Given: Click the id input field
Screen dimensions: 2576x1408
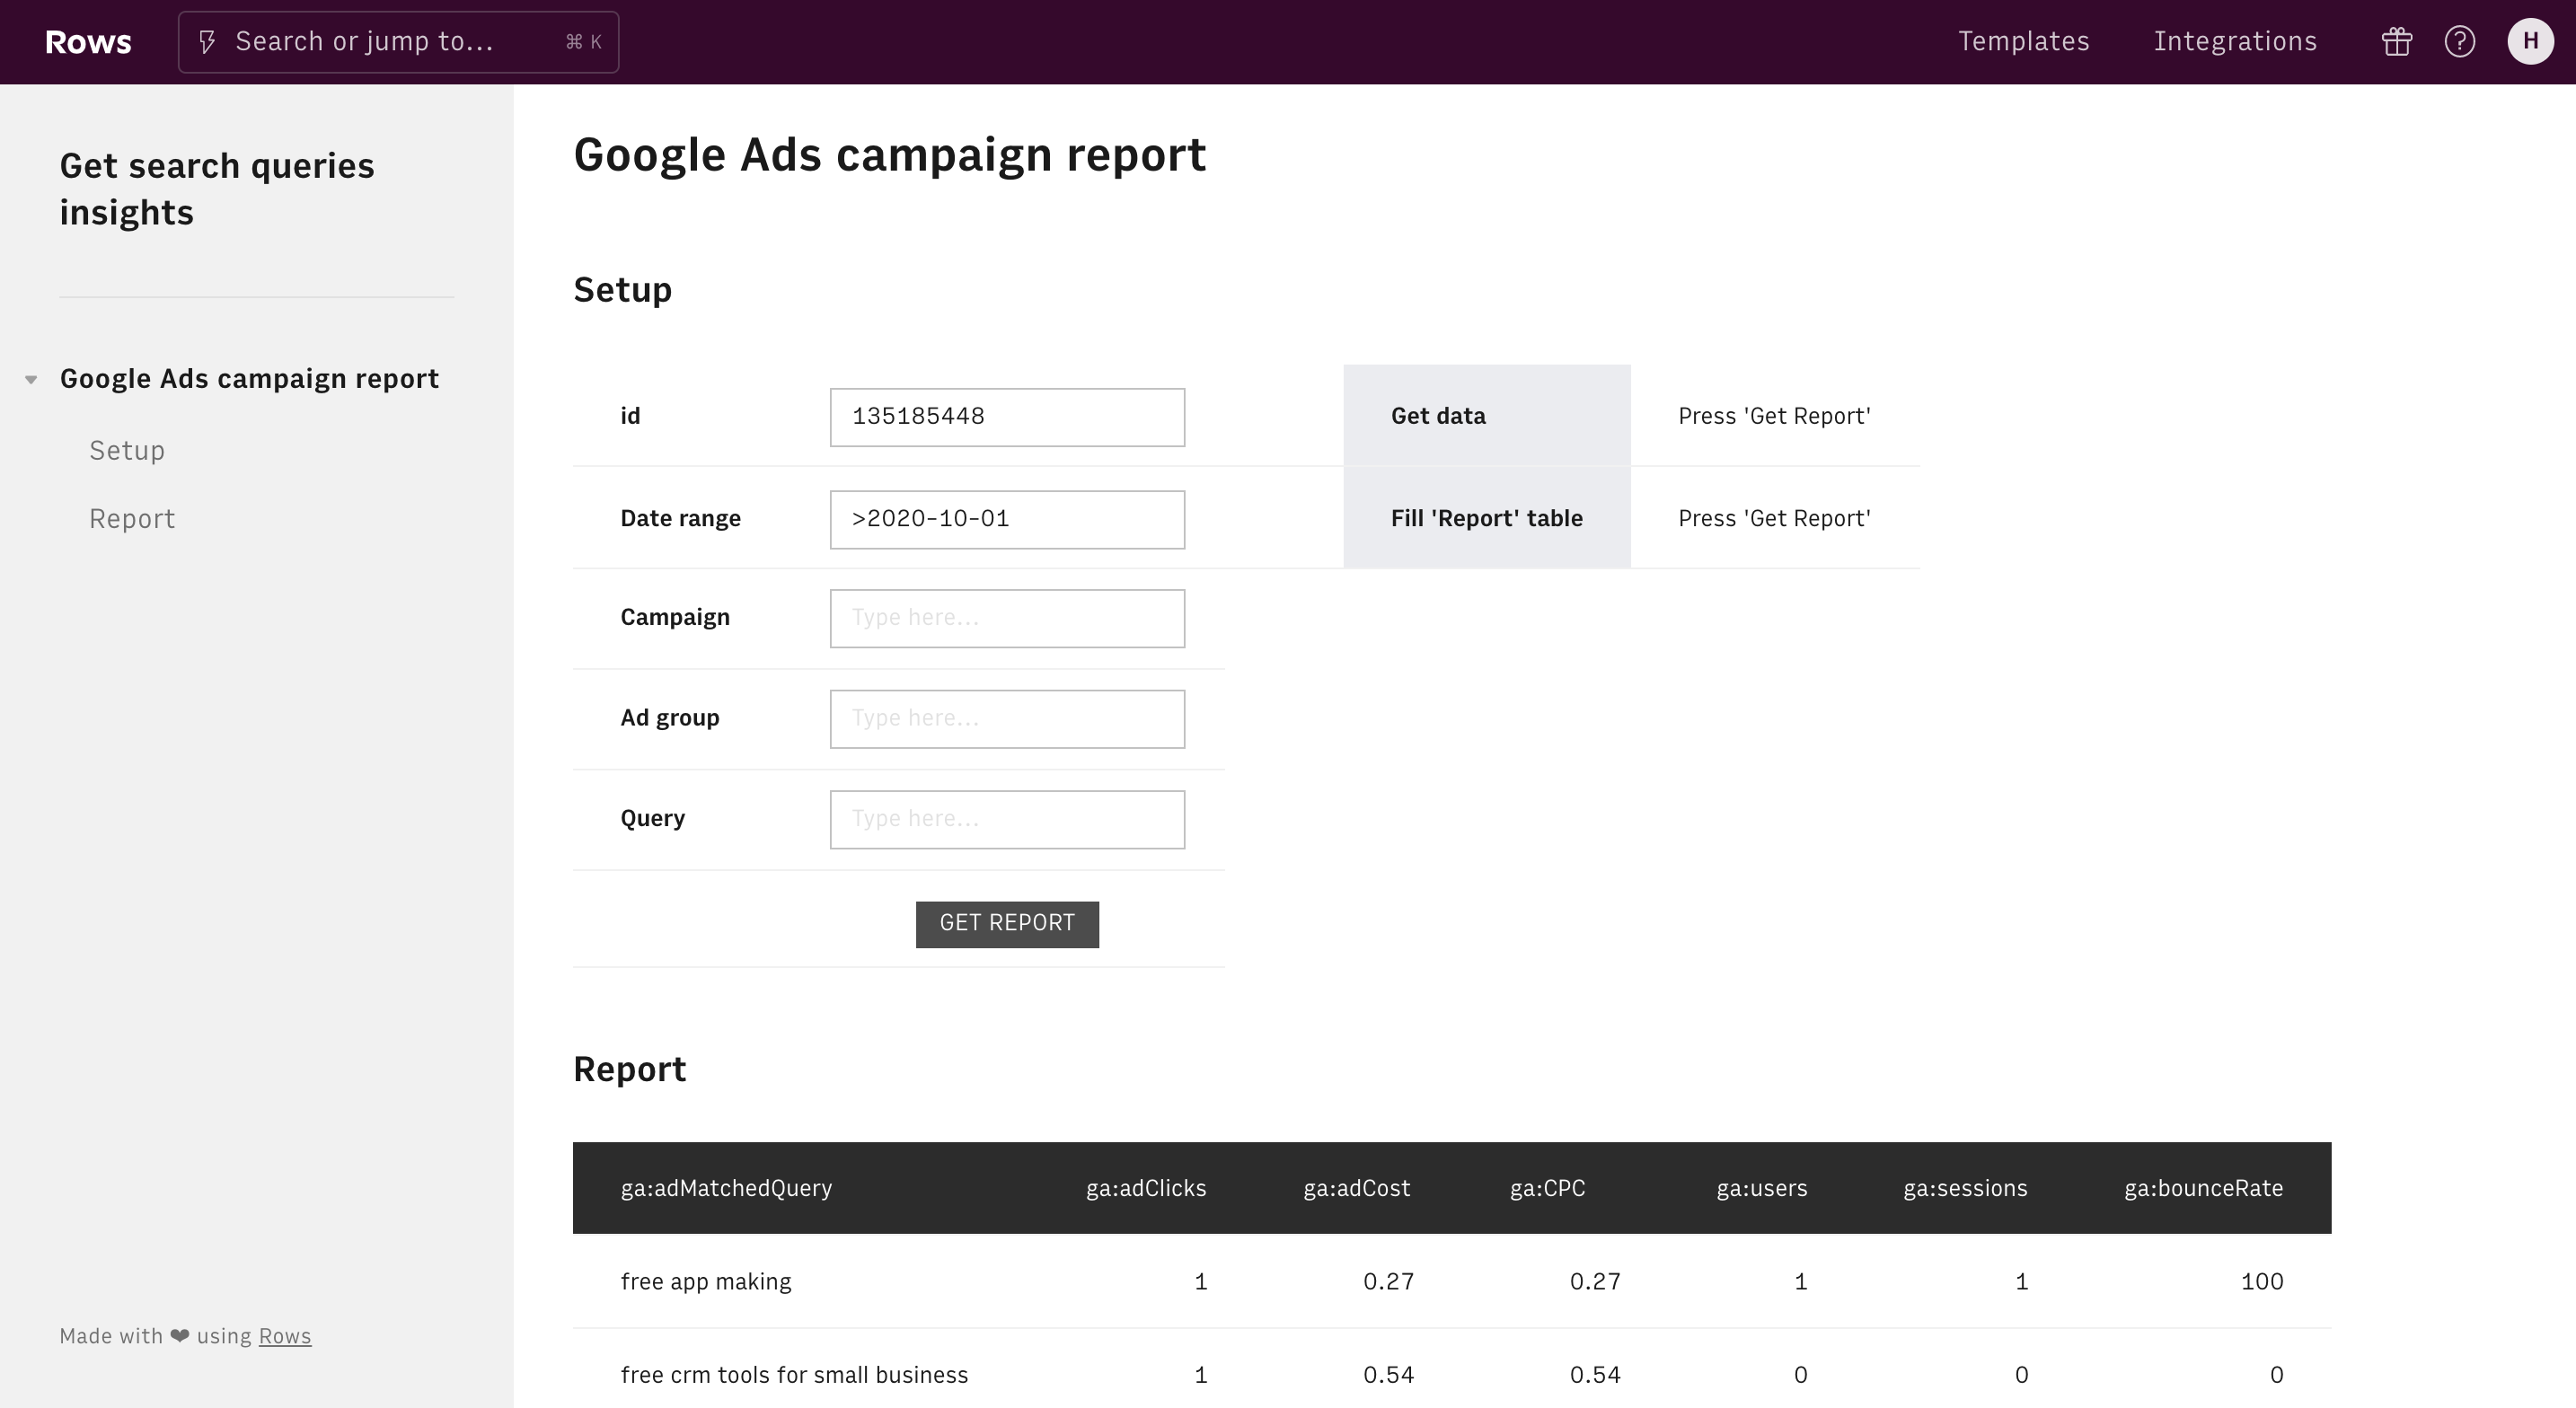Looking at the screenshot, I should click(1007, 417).
